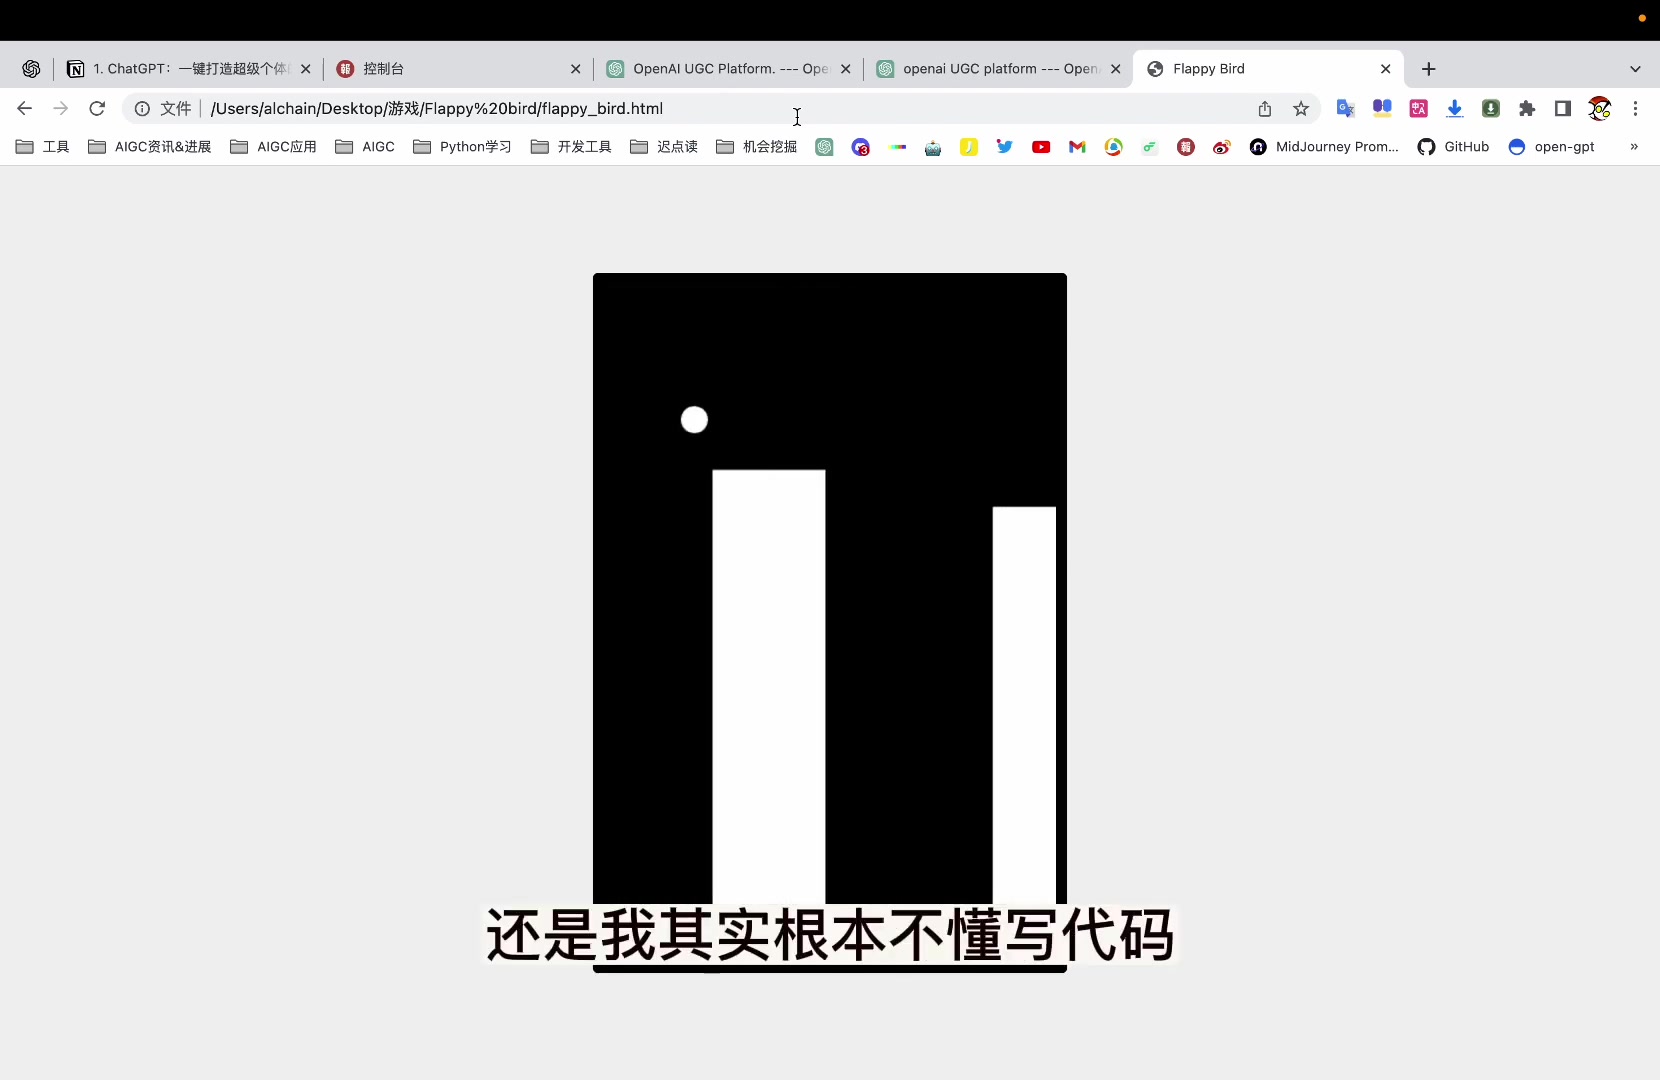
Task: Toggle the browser side panel
Action: click(1563, 108)
